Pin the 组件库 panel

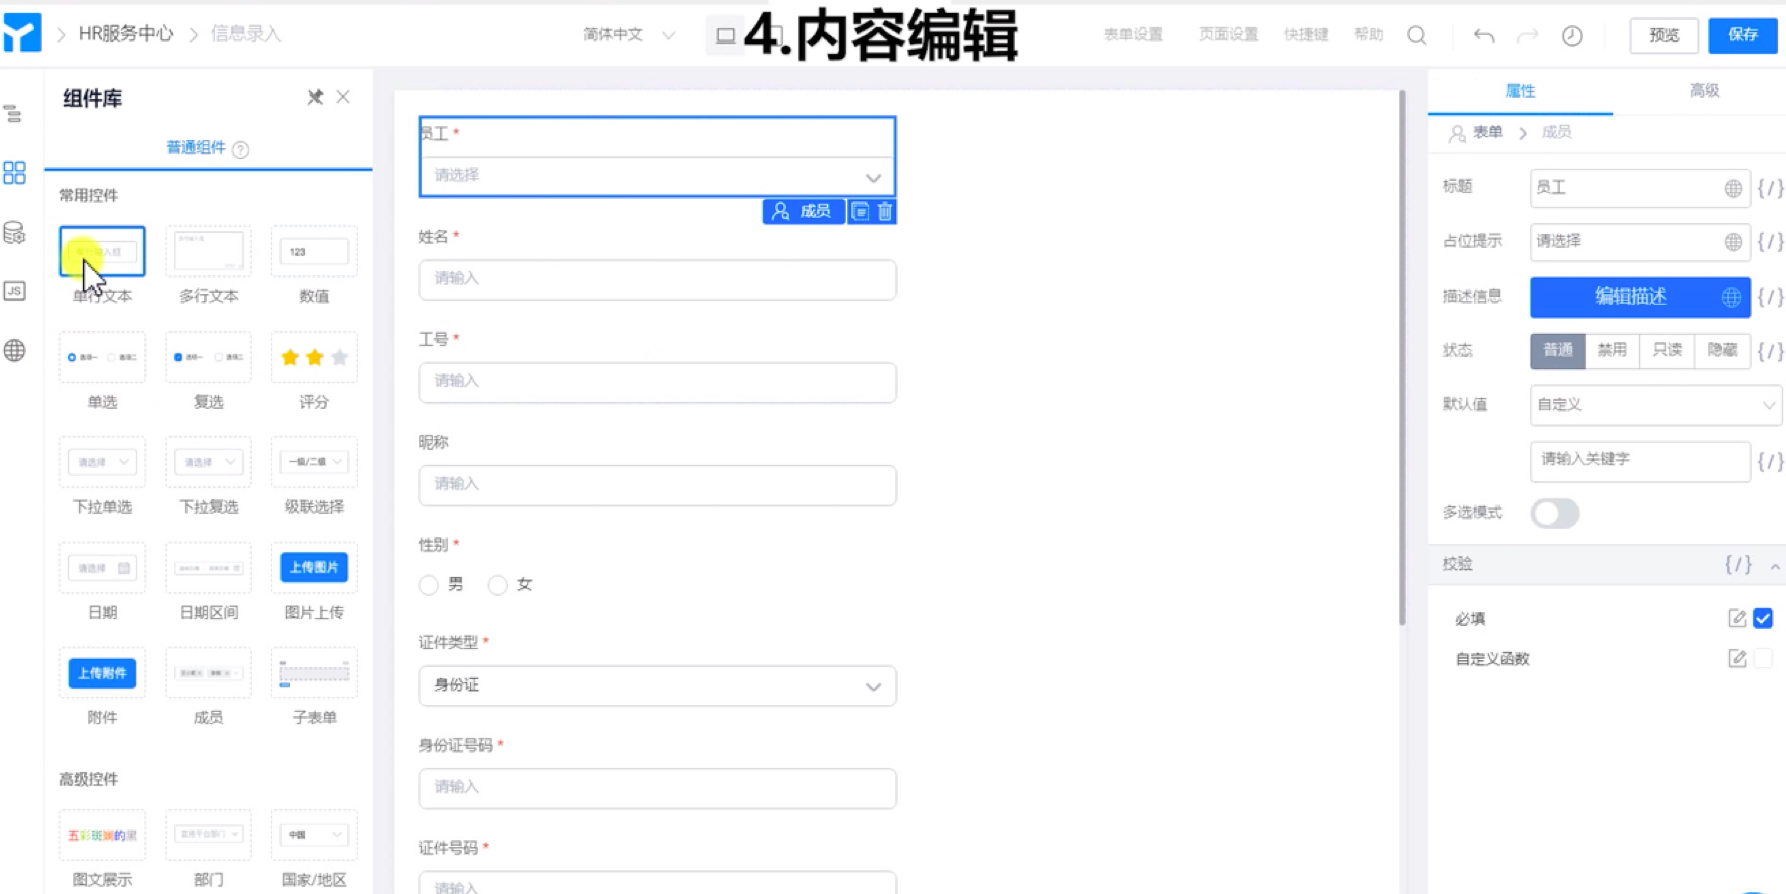[x=315, y=97]
